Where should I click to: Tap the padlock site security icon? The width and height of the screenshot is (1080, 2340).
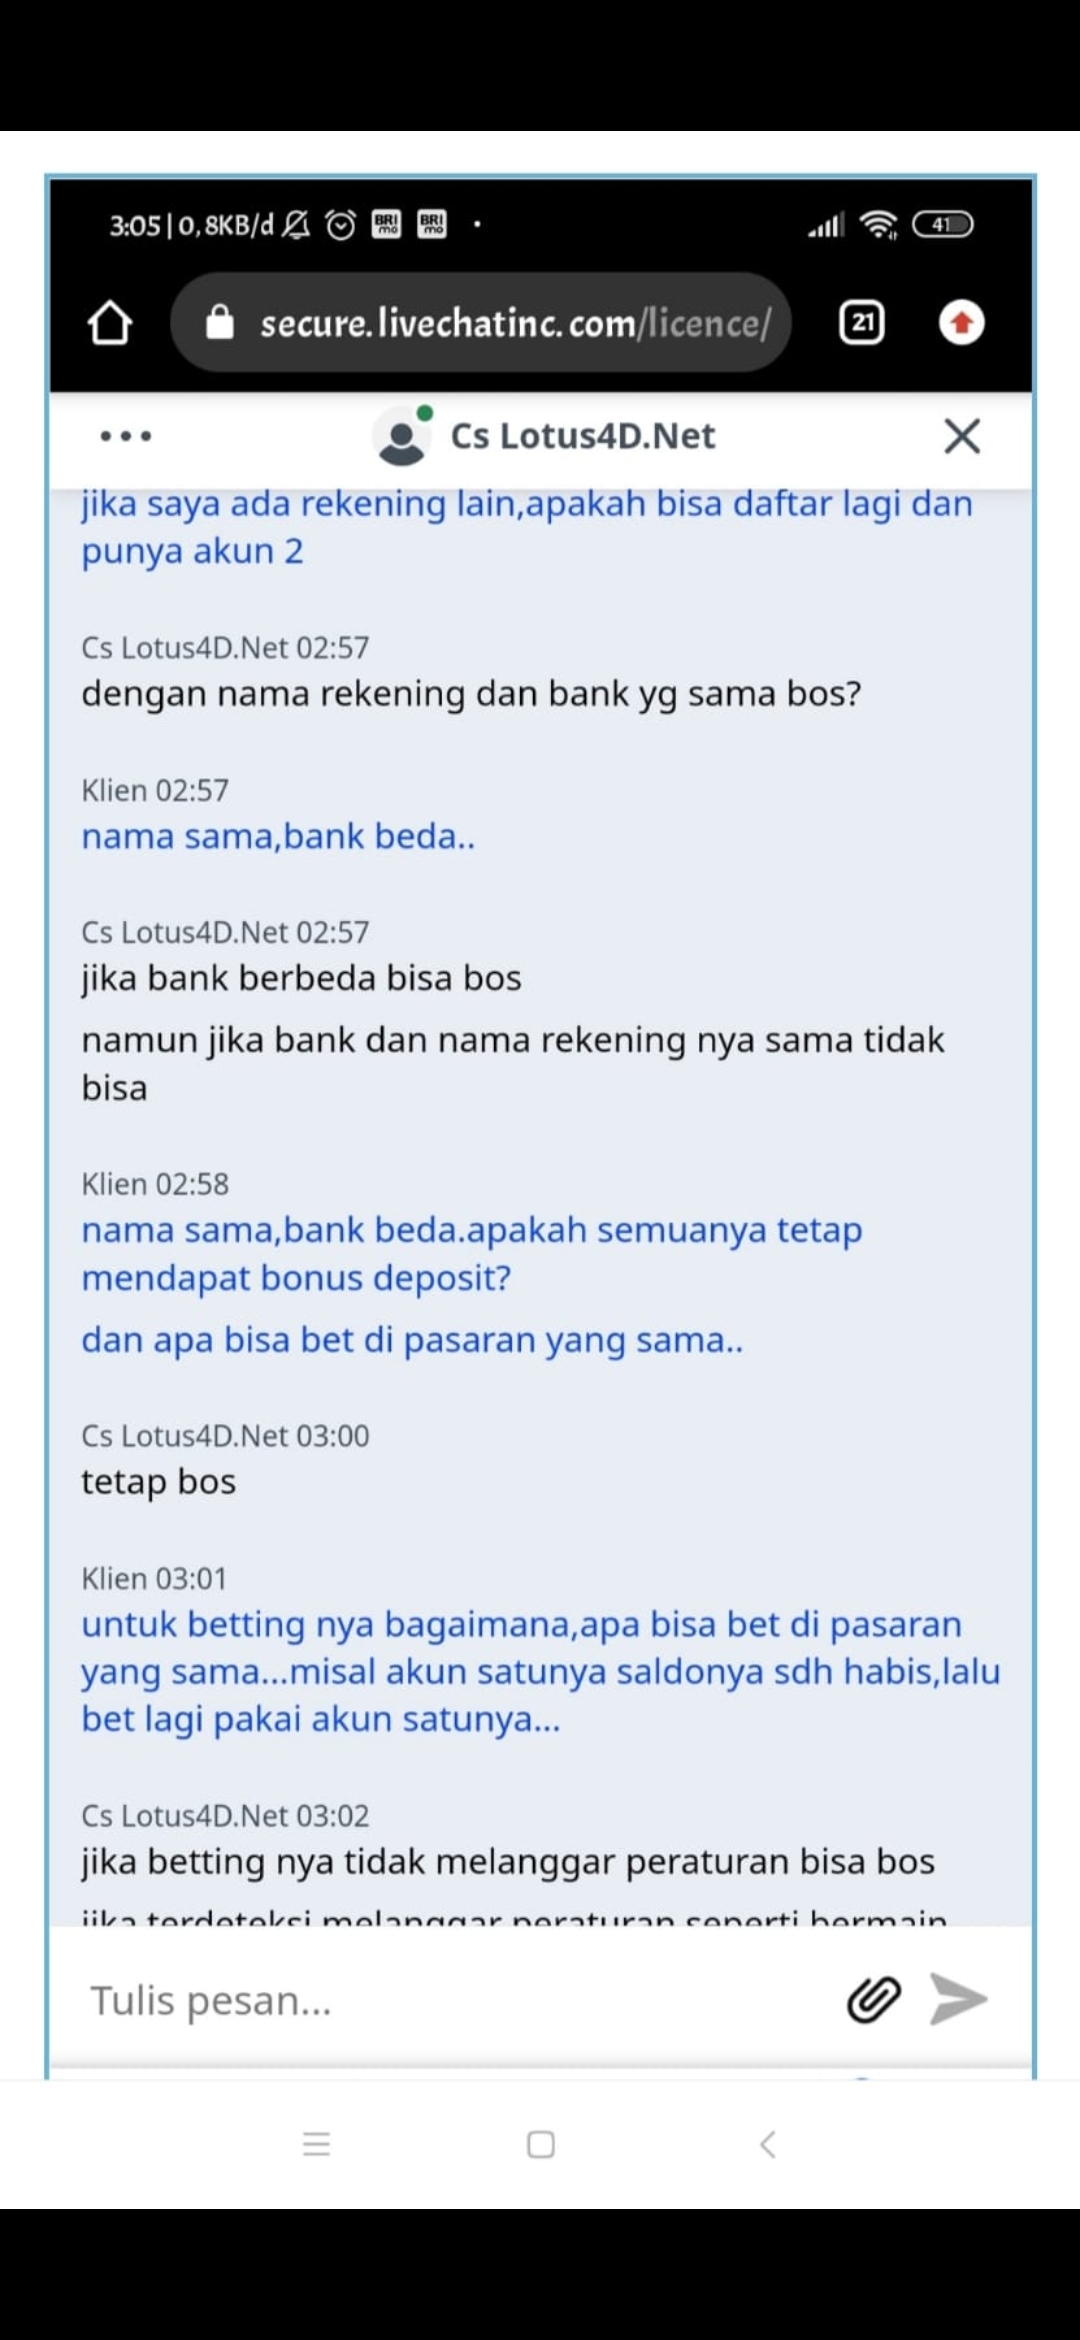click(x=220, y=323)
